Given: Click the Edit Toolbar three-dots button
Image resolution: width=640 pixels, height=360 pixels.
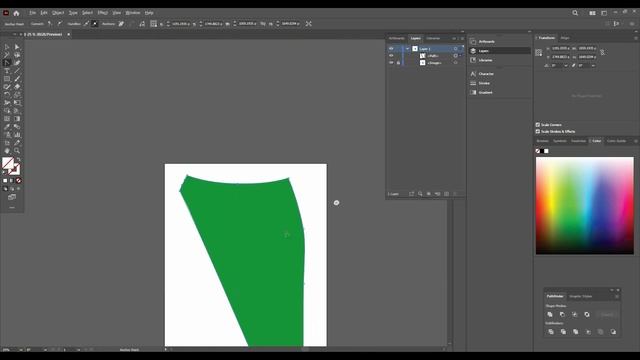Looking at the screenshot, I should (x=12, y=208).
